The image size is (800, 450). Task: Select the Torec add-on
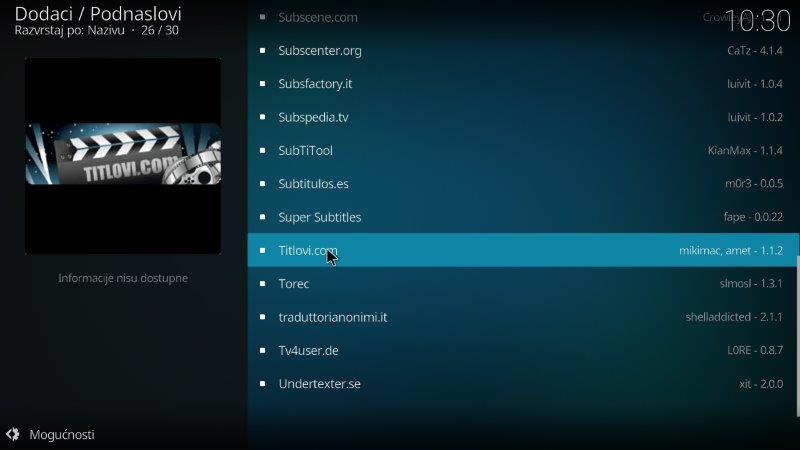pos(523,284)
